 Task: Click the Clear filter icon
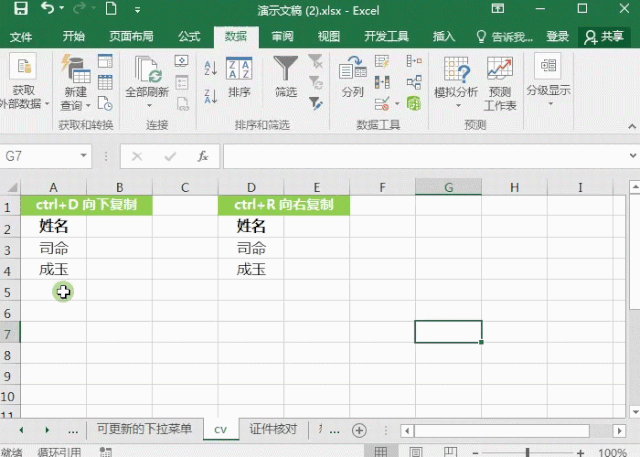316,61
